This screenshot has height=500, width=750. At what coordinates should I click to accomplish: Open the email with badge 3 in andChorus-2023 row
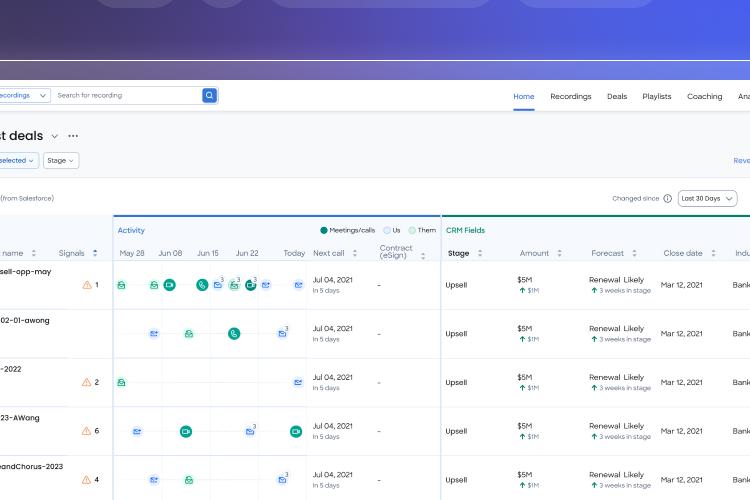click(x=283, y=479)
